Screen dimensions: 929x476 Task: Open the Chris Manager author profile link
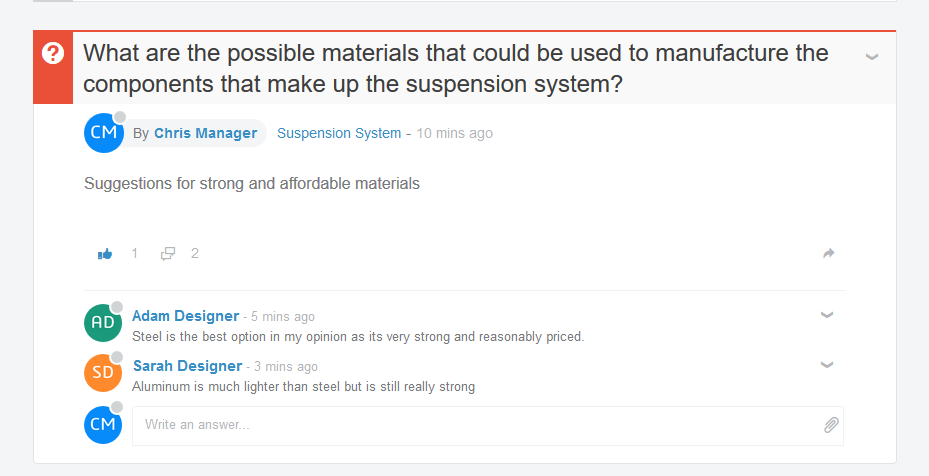(205, 133)
